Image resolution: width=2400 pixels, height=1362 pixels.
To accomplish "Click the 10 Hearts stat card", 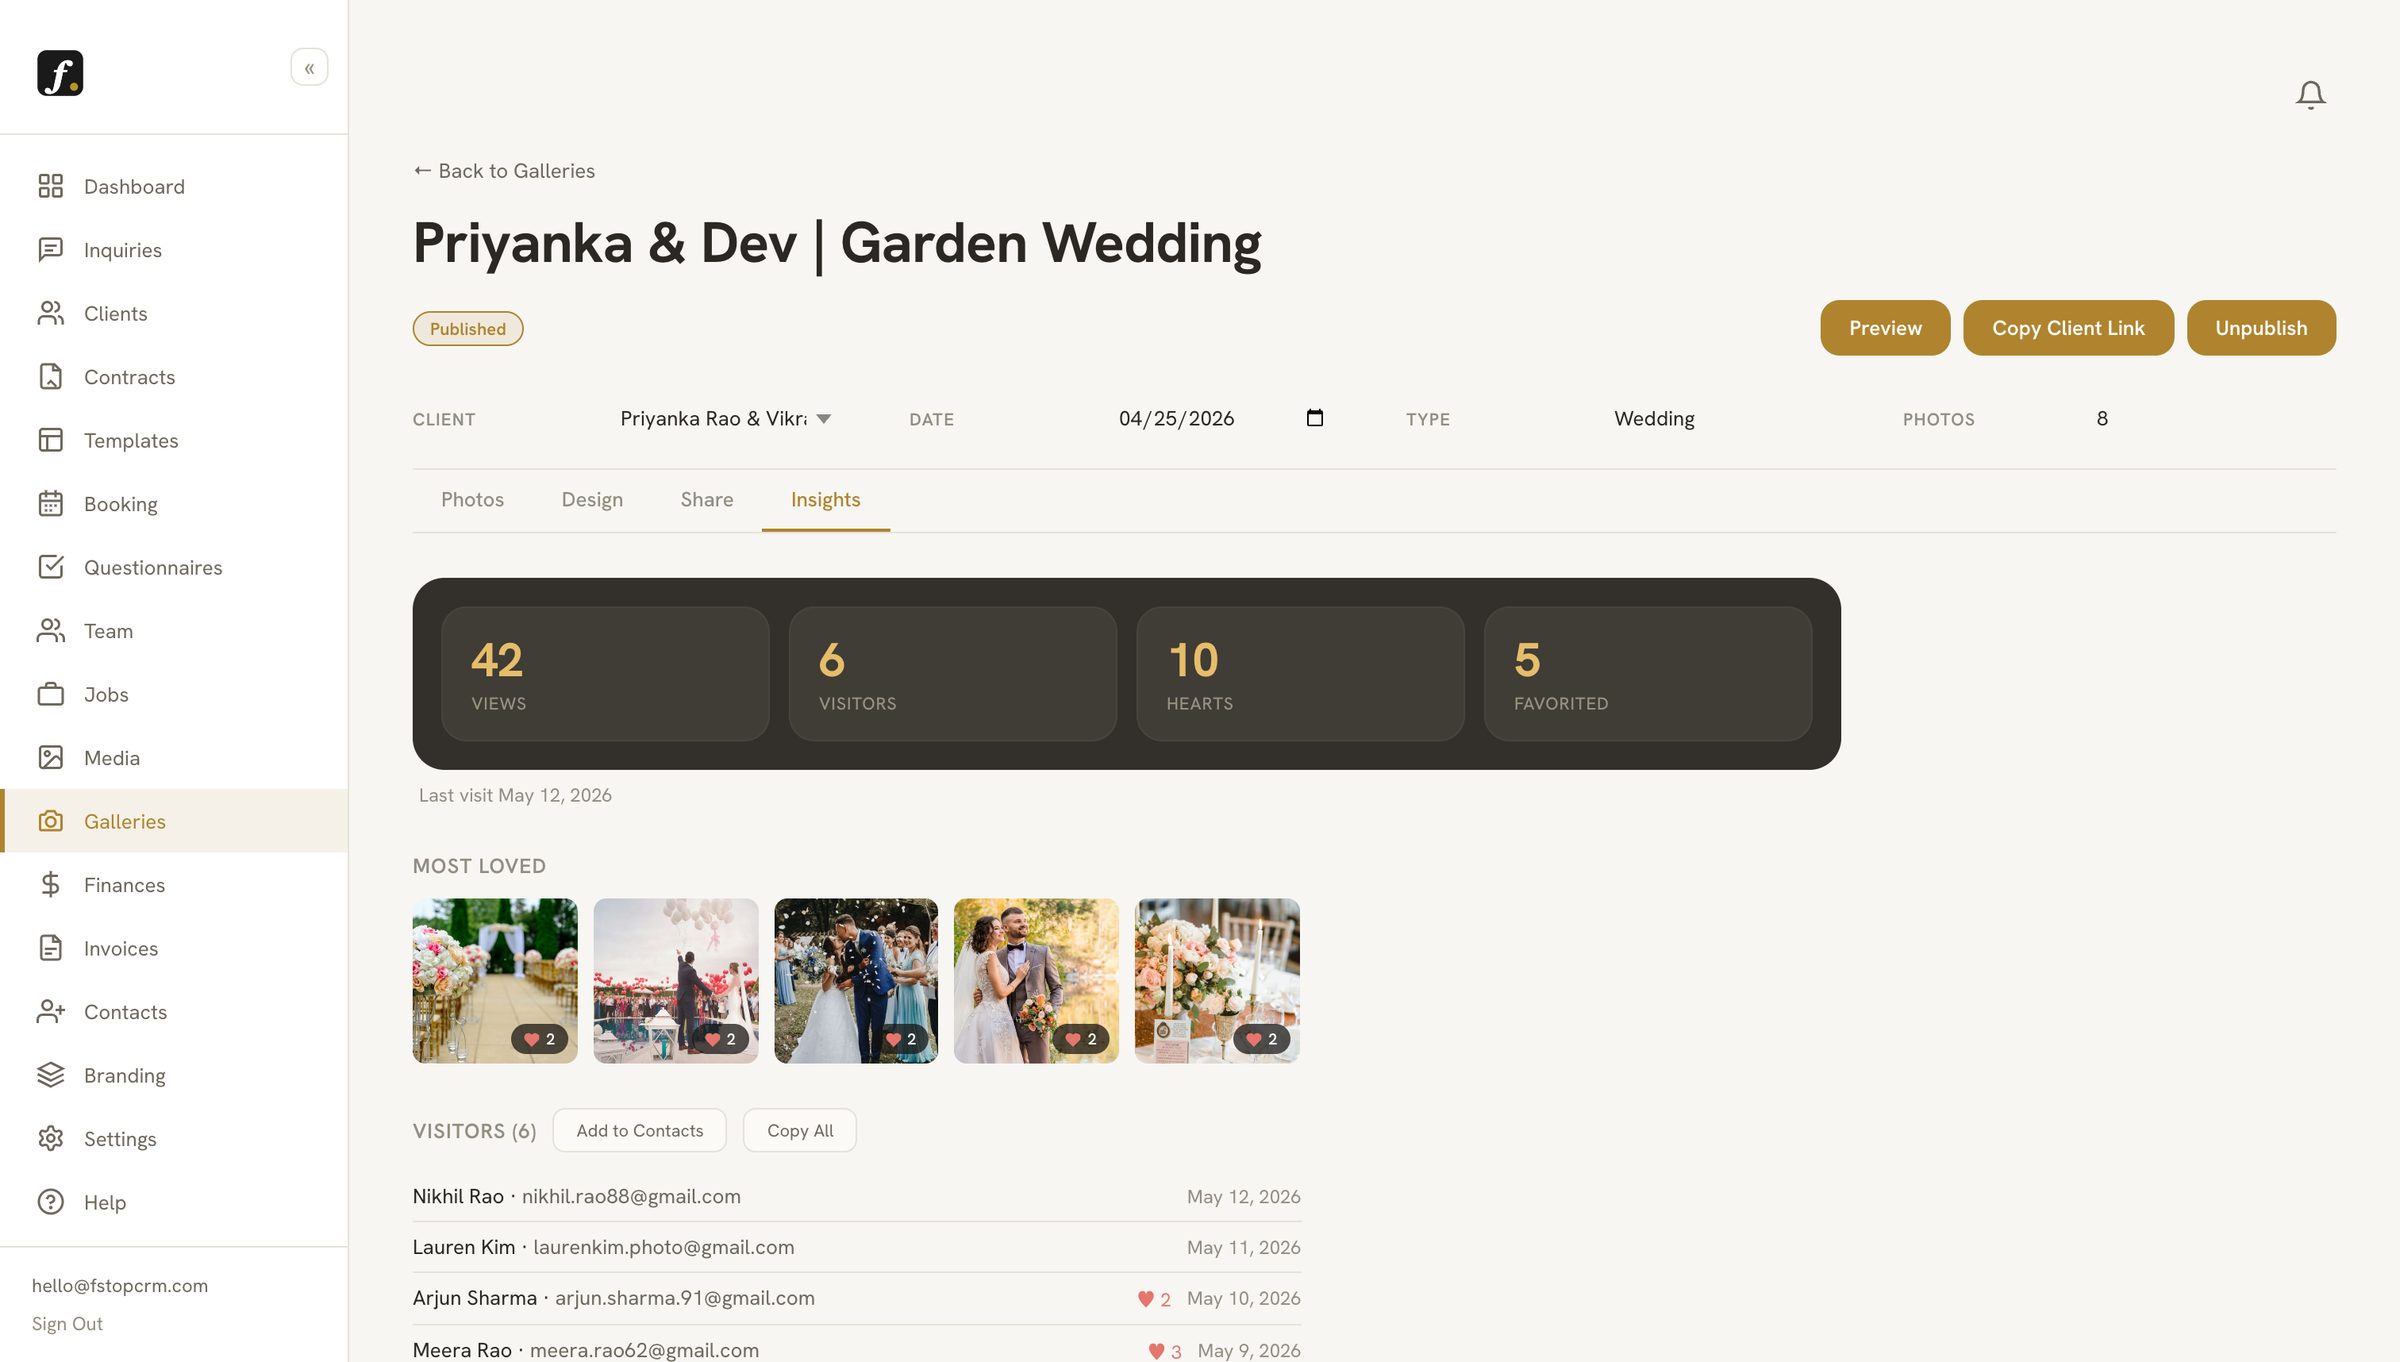I will coord(1300,674).
